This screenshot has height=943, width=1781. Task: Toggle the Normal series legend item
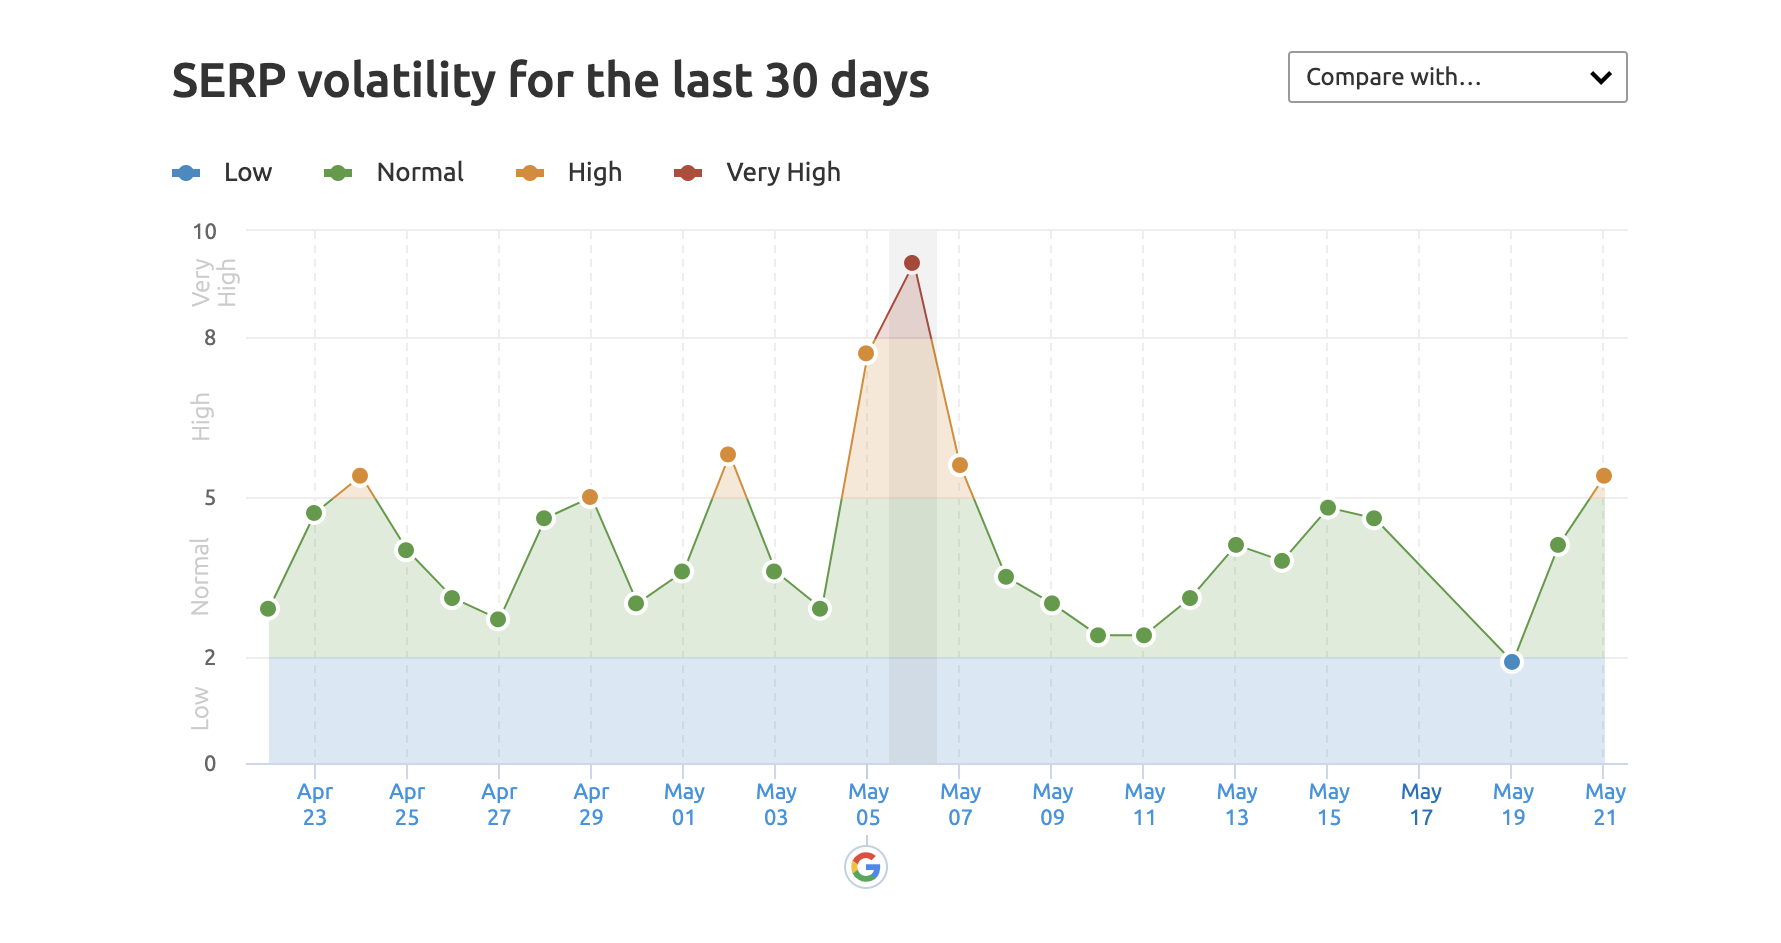pyautogui.click(x=394, y=173)
